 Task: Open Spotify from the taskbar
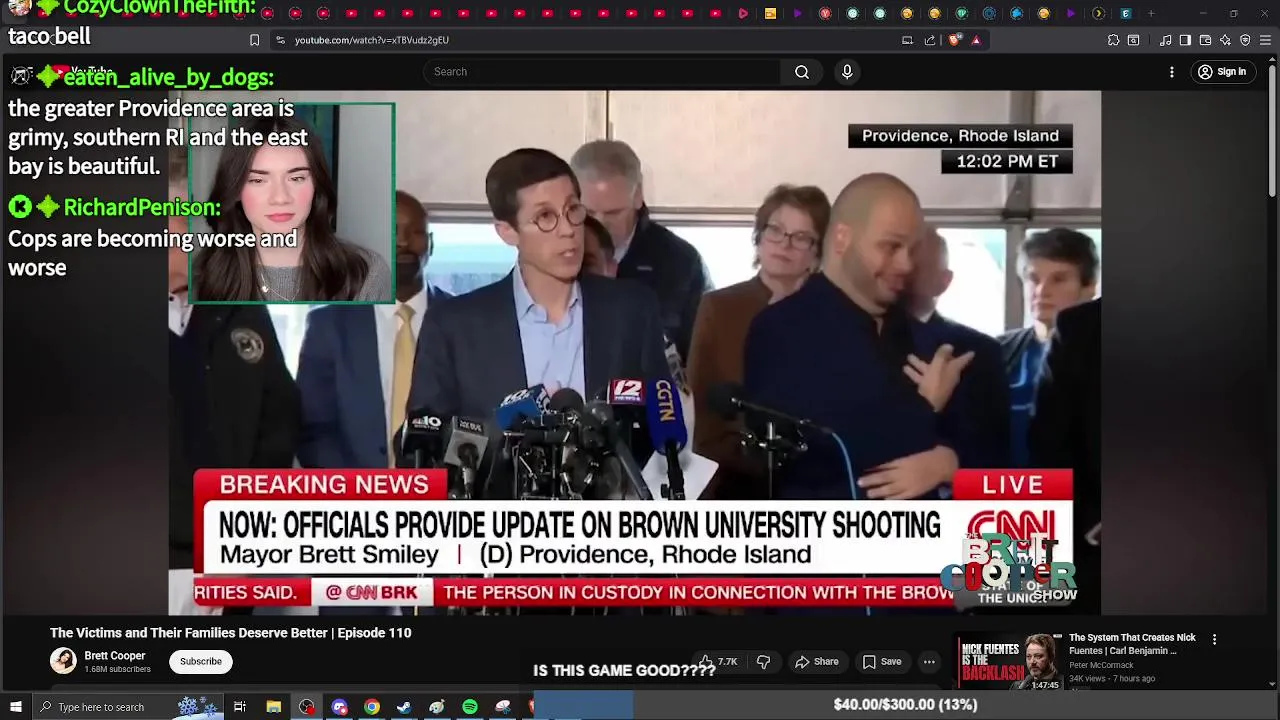[470, 707]
